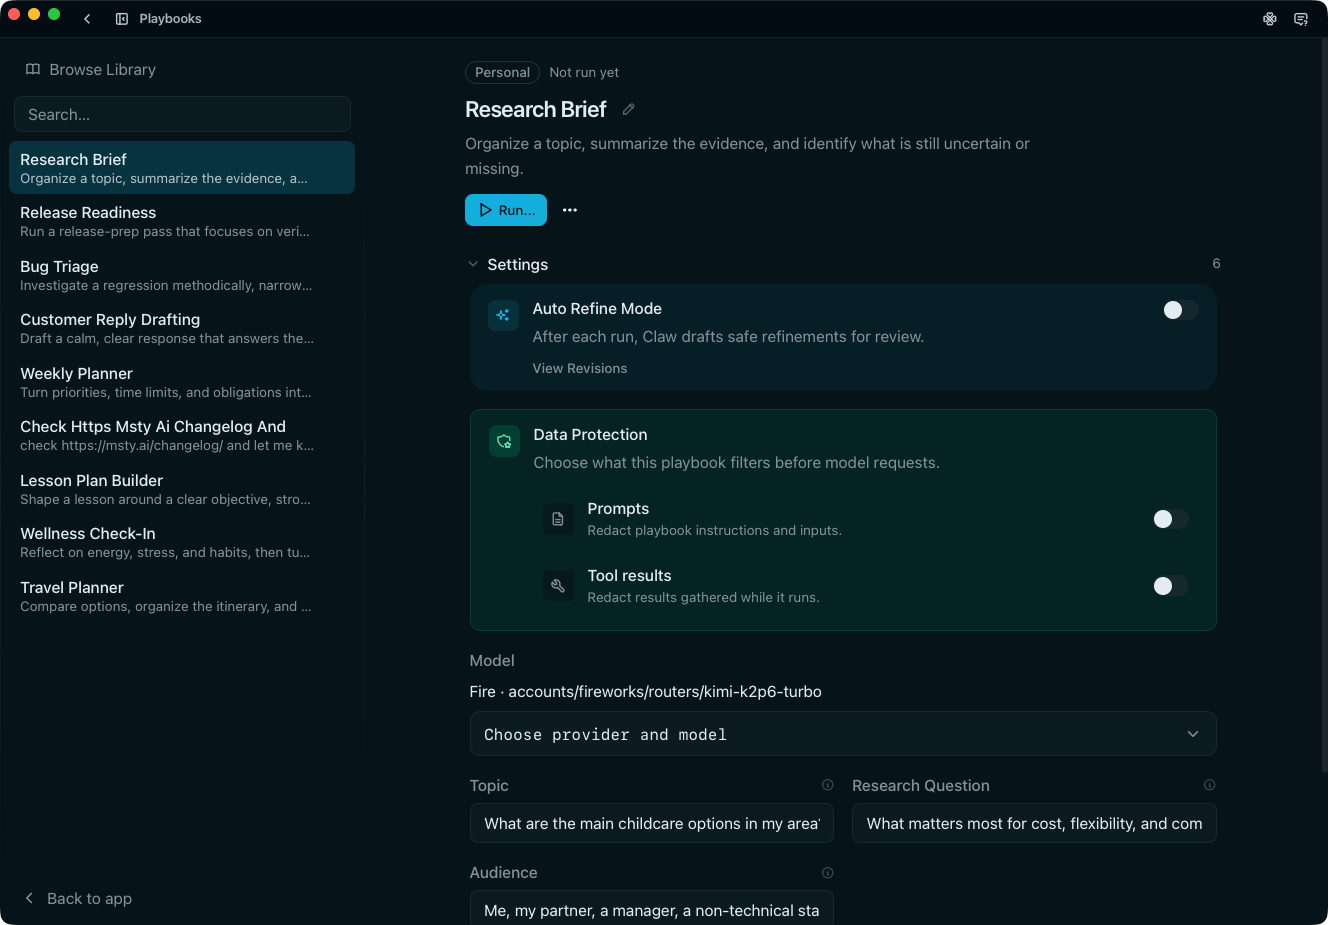The height and width of the screenshot is (925, 1328).
Task: Click the Playbooks title in the title bar
Action: coord(170,19)
